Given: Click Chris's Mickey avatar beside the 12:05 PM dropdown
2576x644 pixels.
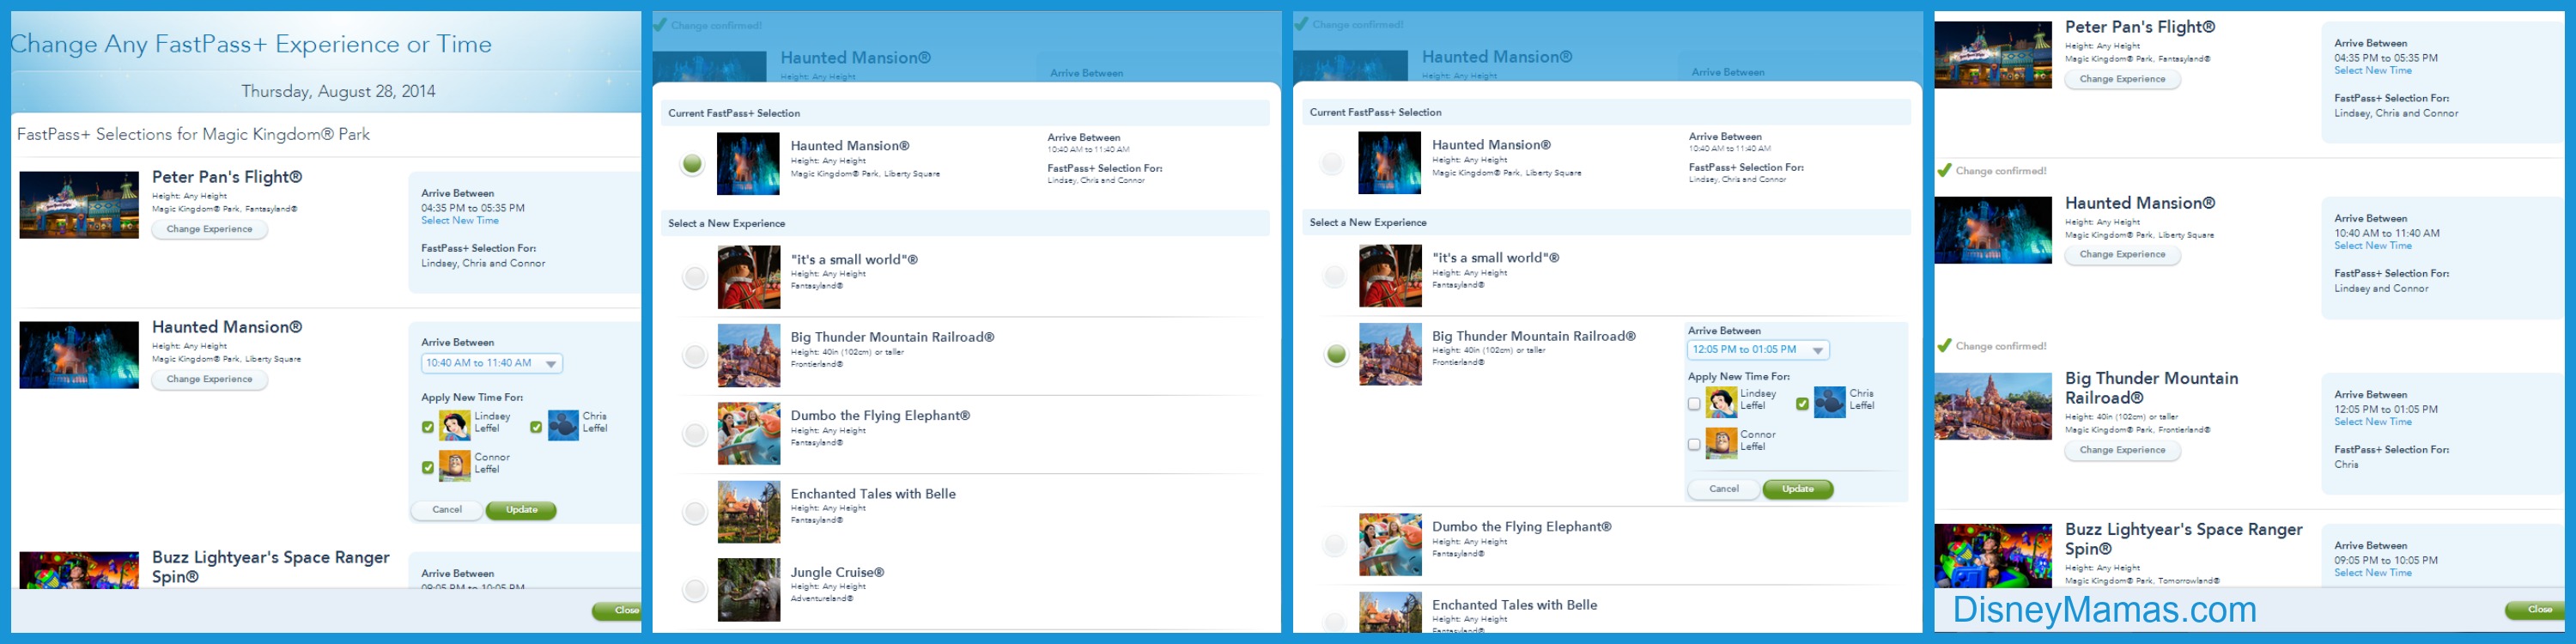Looking at the screenshot, I should pyautogui.click(x=1830, y=402).
